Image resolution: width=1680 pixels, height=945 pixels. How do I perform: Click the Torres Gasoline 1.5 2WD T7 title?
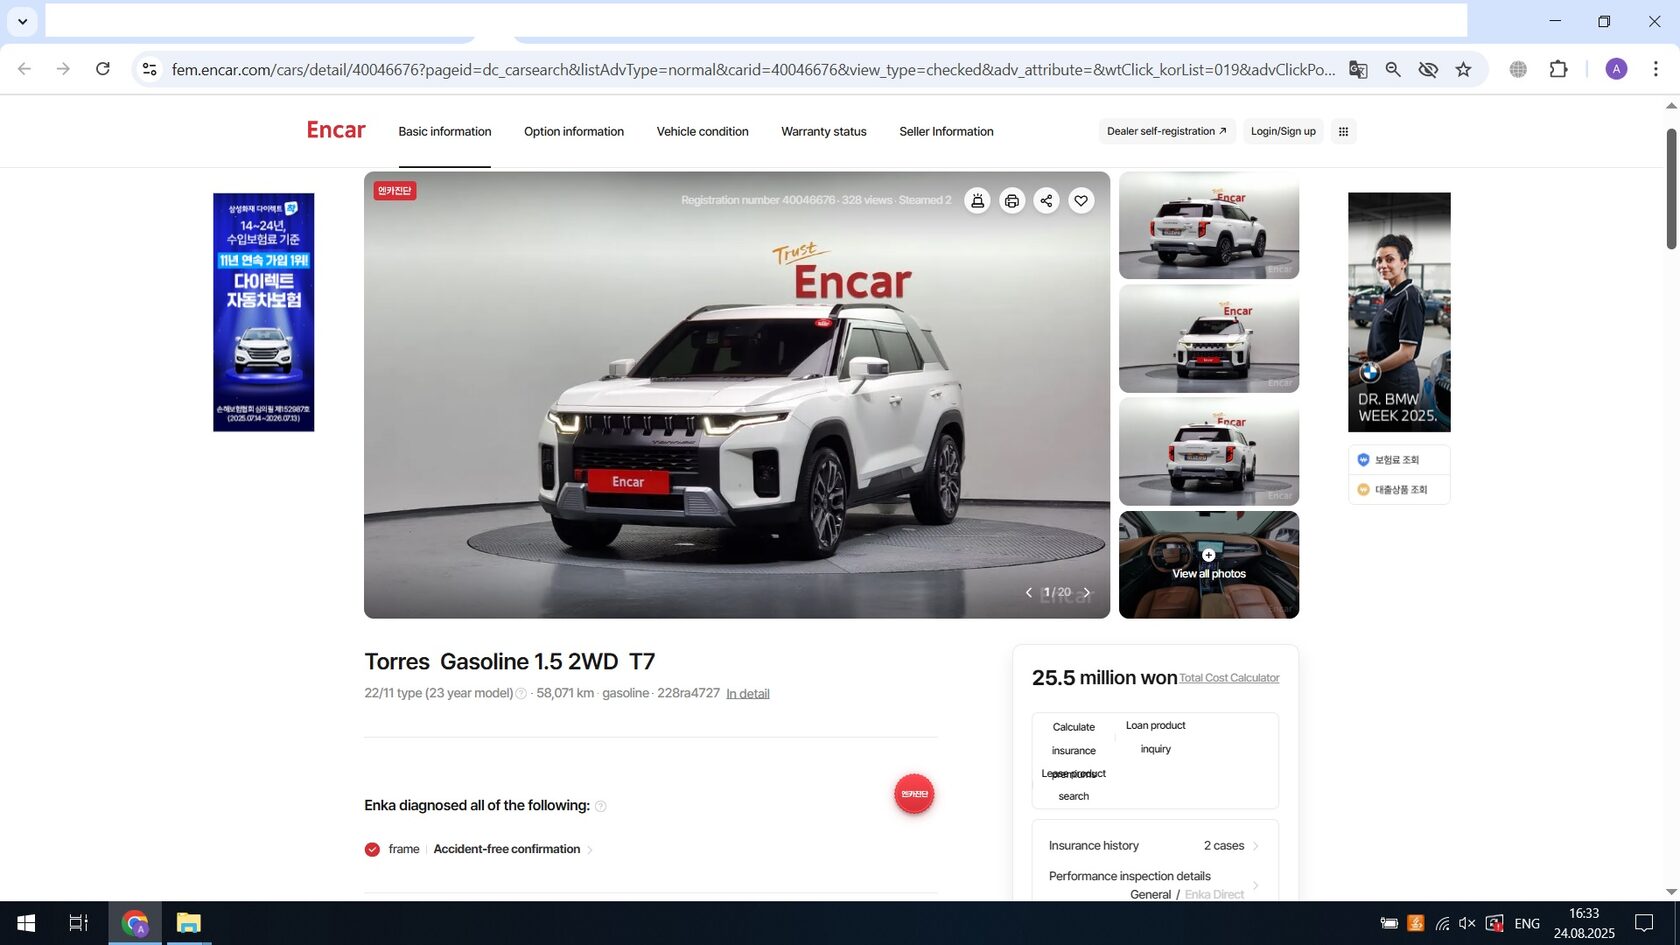(x=510, y=662)
